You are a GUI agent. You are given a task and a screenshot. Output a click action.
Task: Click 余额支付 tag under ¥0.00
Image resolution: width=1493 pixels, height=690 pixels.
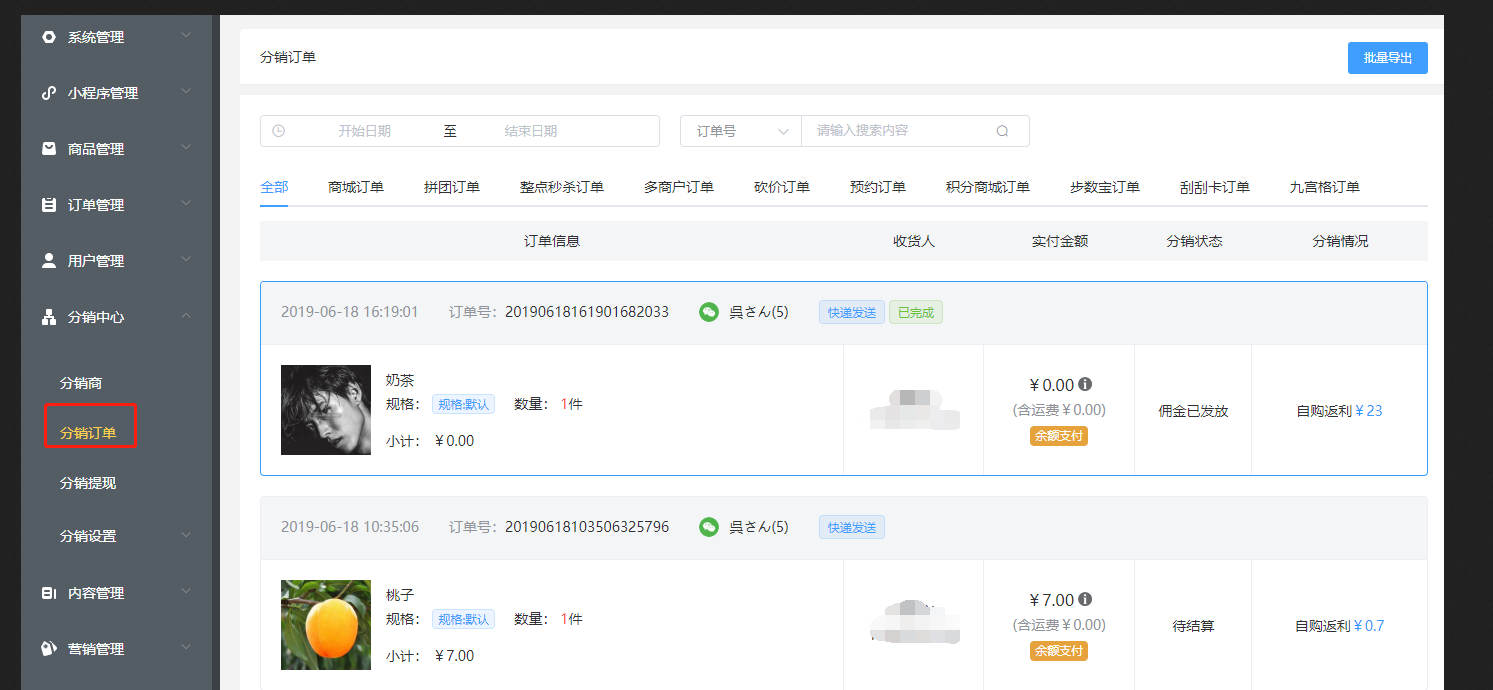pyautogui.click(x=1059, y=436)
